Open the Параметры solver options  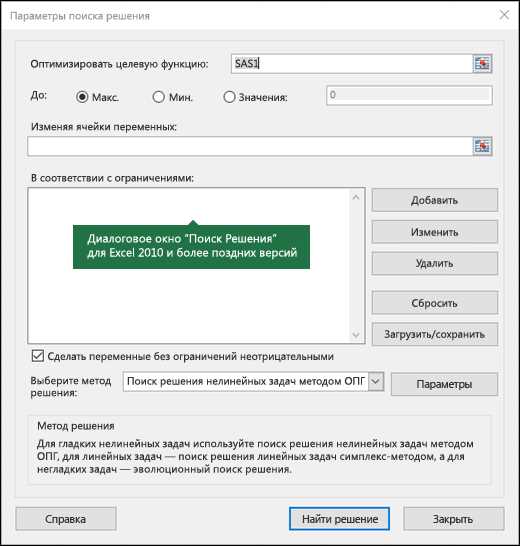pyautogui.click(x=444, y=384)
